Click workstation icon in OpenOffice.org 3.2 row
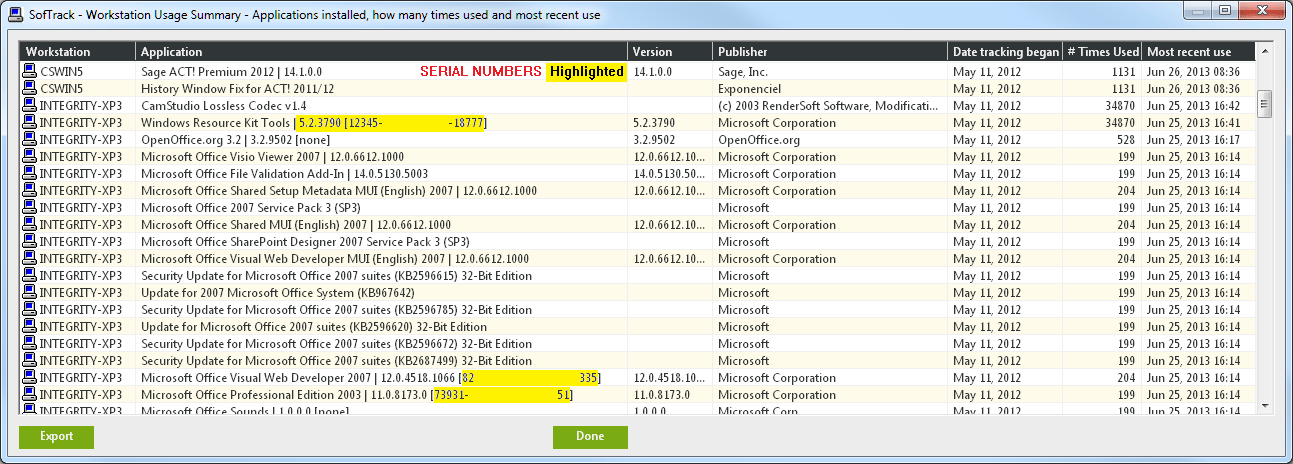 [29, 140]
